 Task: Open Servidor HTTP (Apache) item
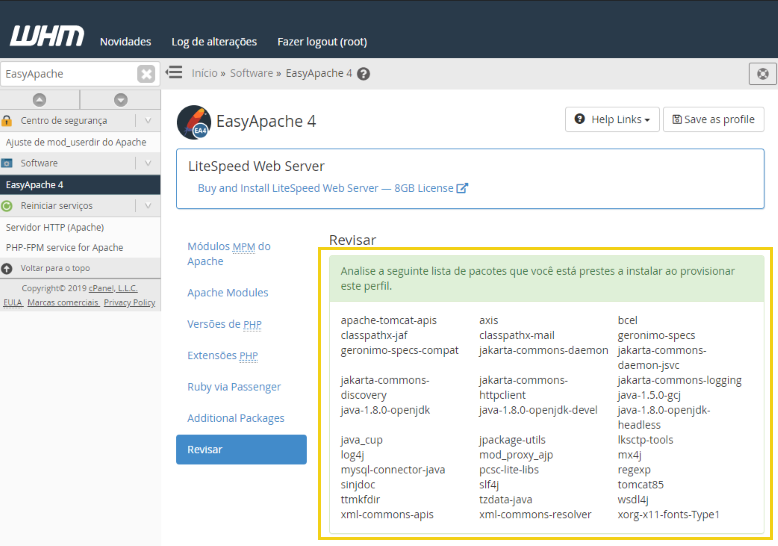(x=55, y=227)
